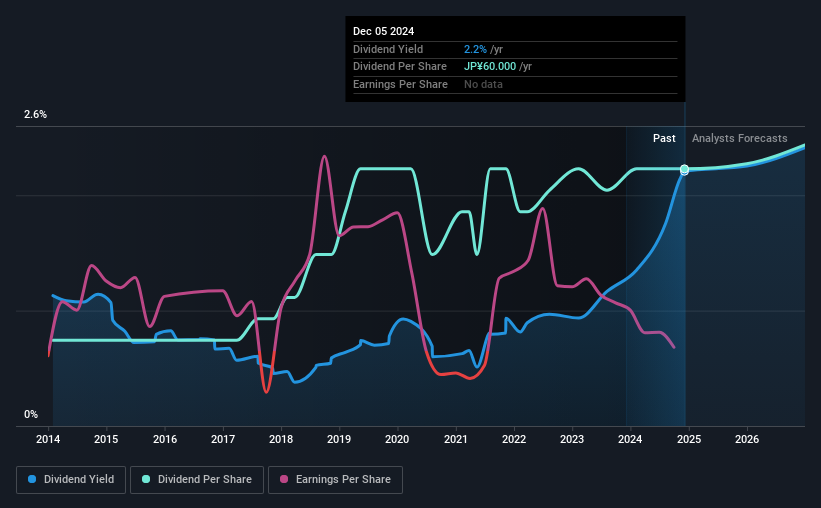Toggle the Earnings Per Share legend button
The width and height of the screenshot is (821, 508).
coord(335,480)
